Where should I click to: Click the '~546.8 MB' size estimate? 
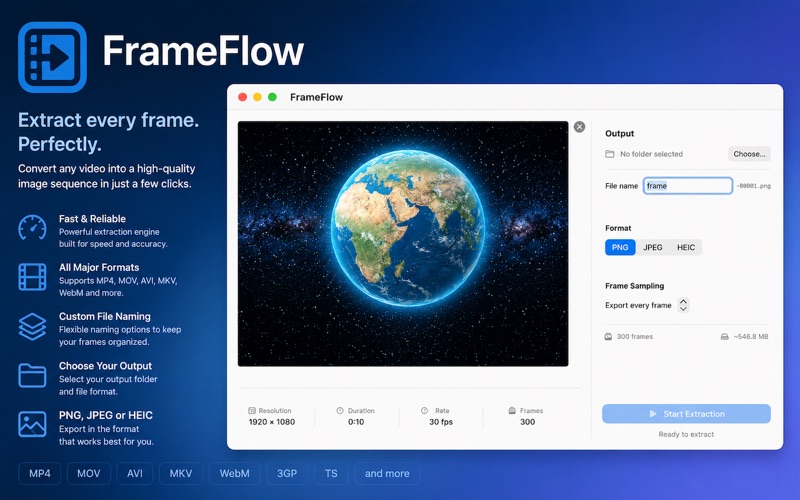coord(751,337)
